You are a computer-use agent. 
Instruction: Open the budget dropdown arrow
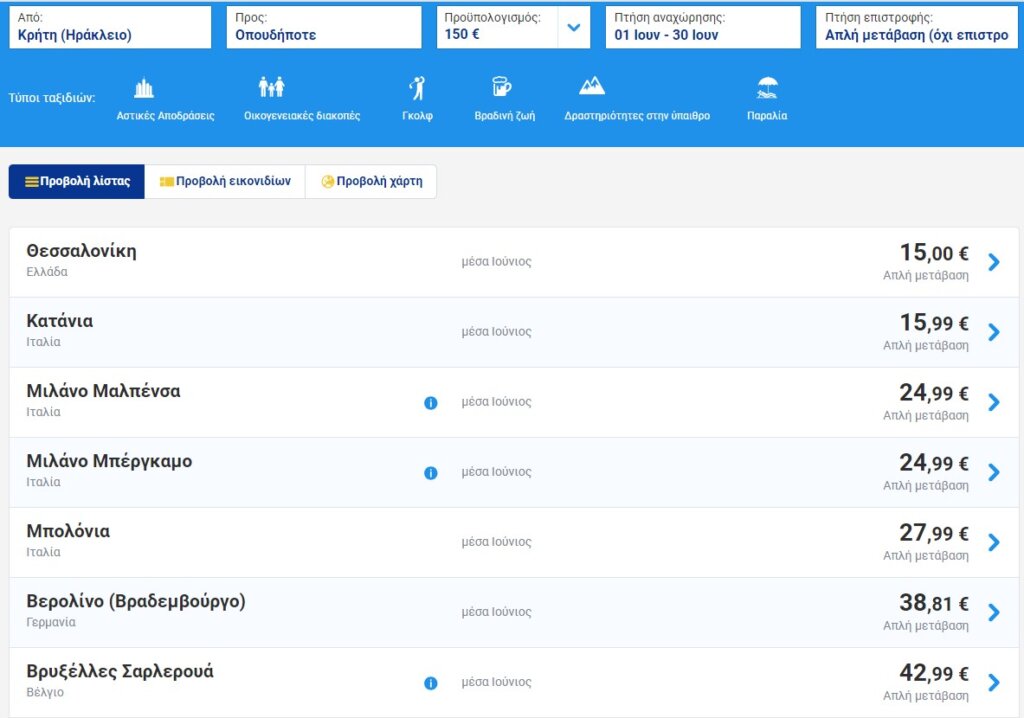coord(573,28)
